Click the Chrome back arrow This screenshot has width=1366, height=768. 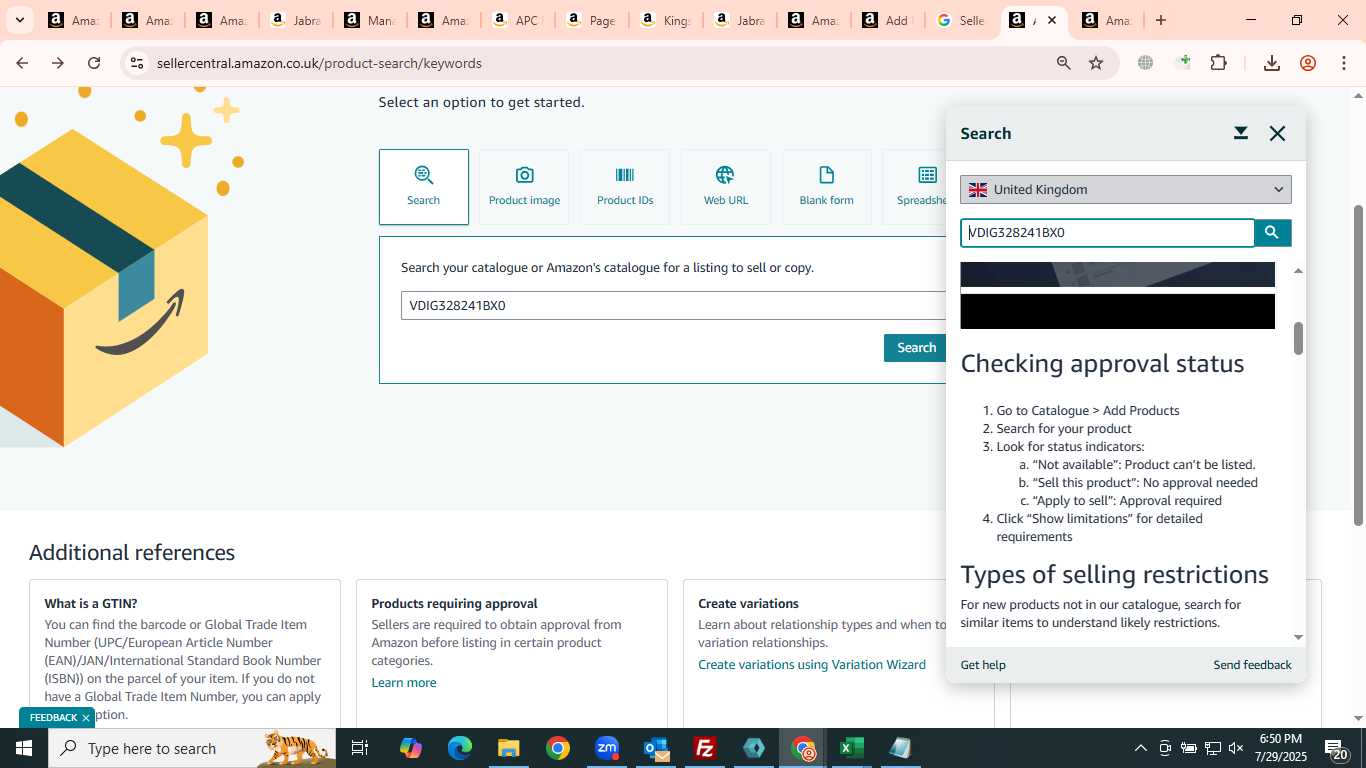(x=22, y=63)
